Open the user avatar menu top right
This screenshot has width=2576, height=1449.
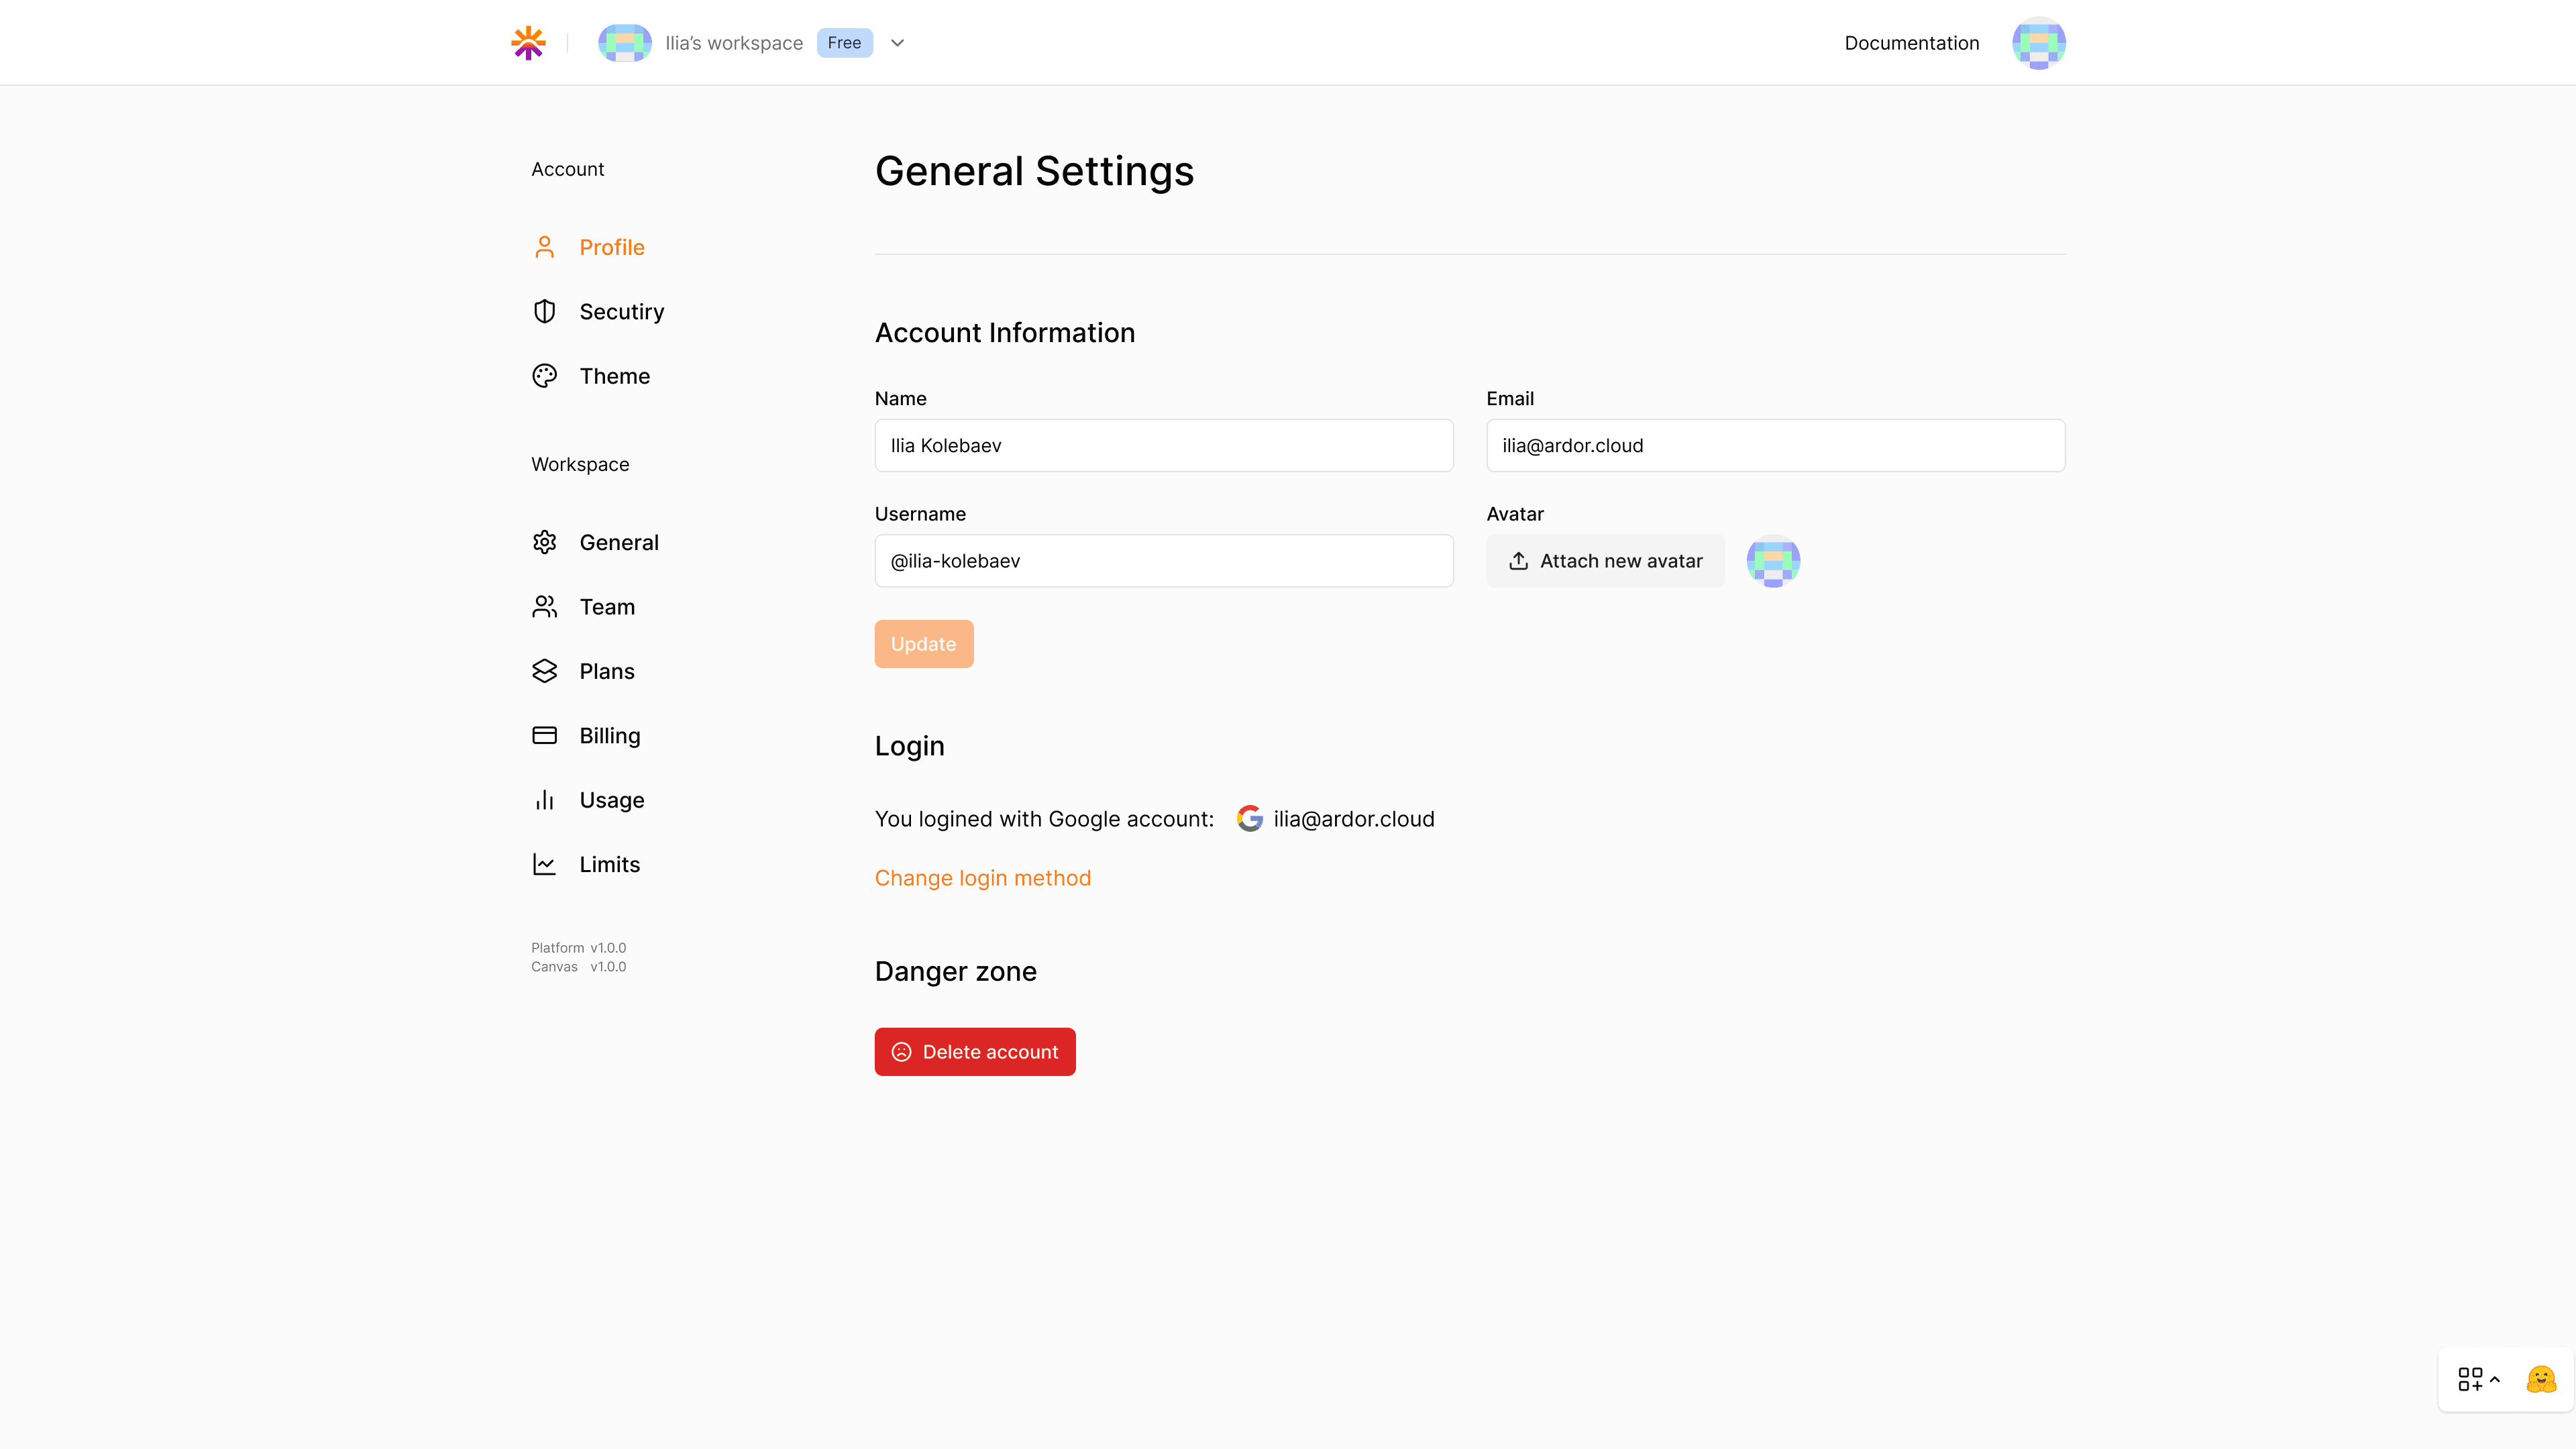2038,43
